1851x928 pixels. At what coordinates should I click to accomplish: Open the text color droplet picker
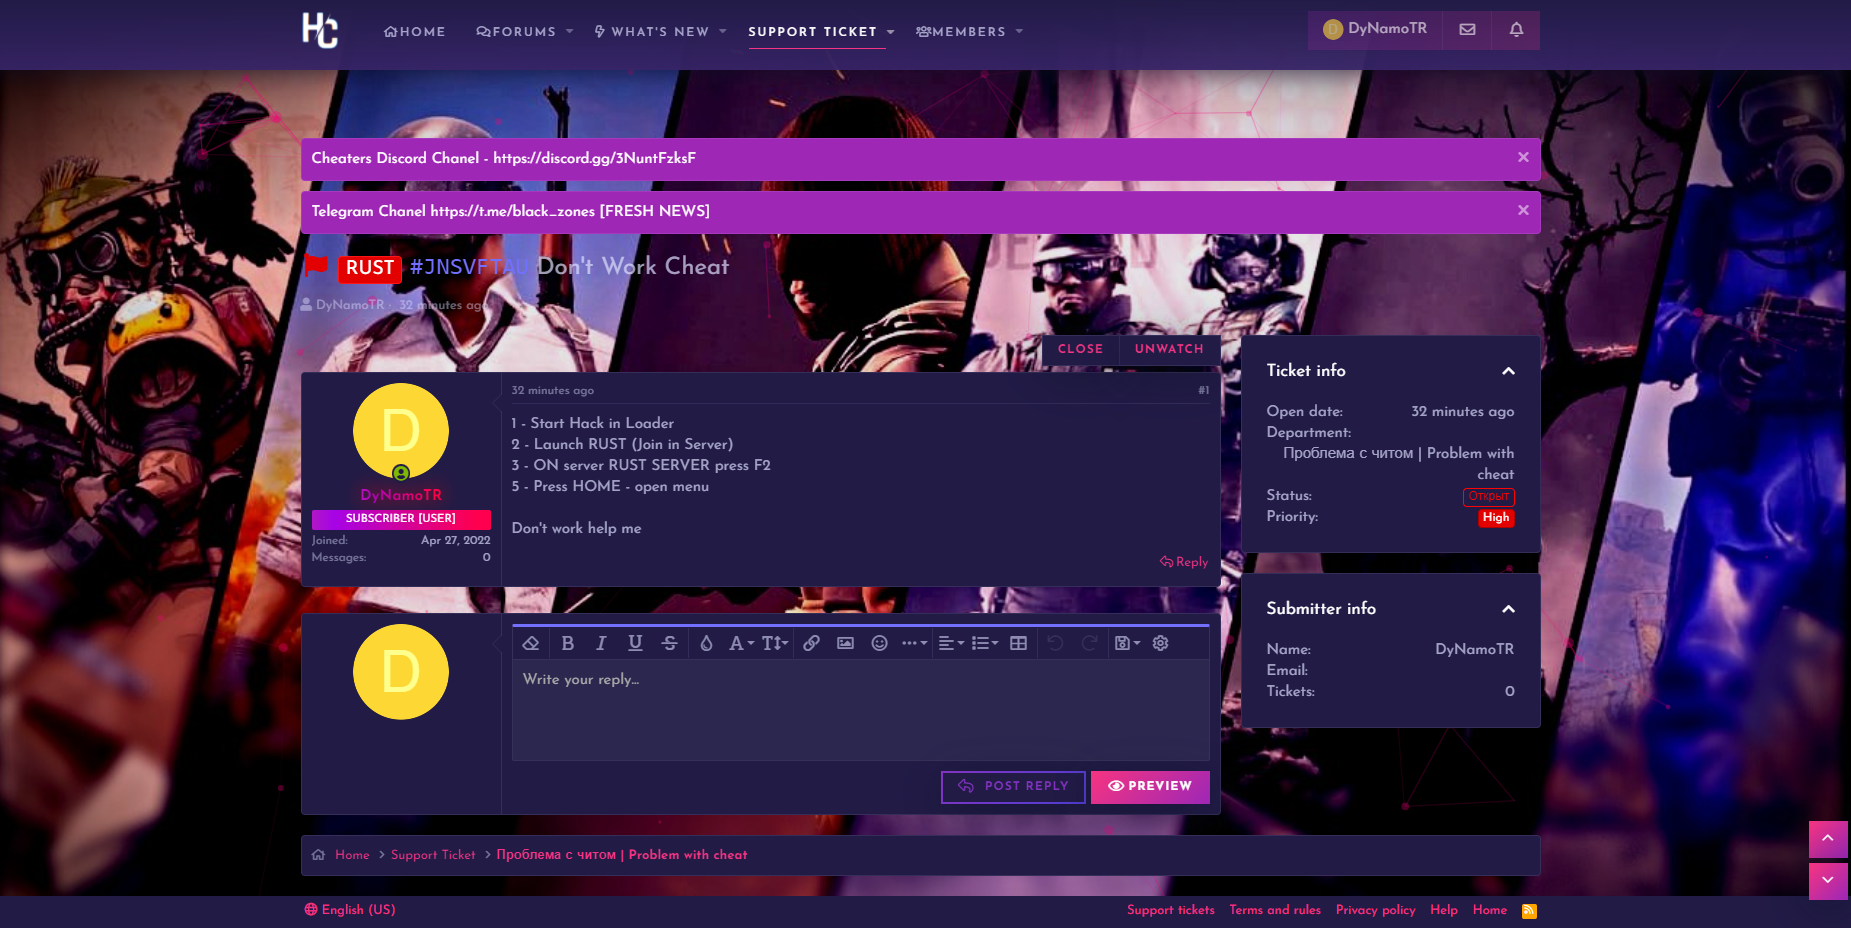[706, 643]
